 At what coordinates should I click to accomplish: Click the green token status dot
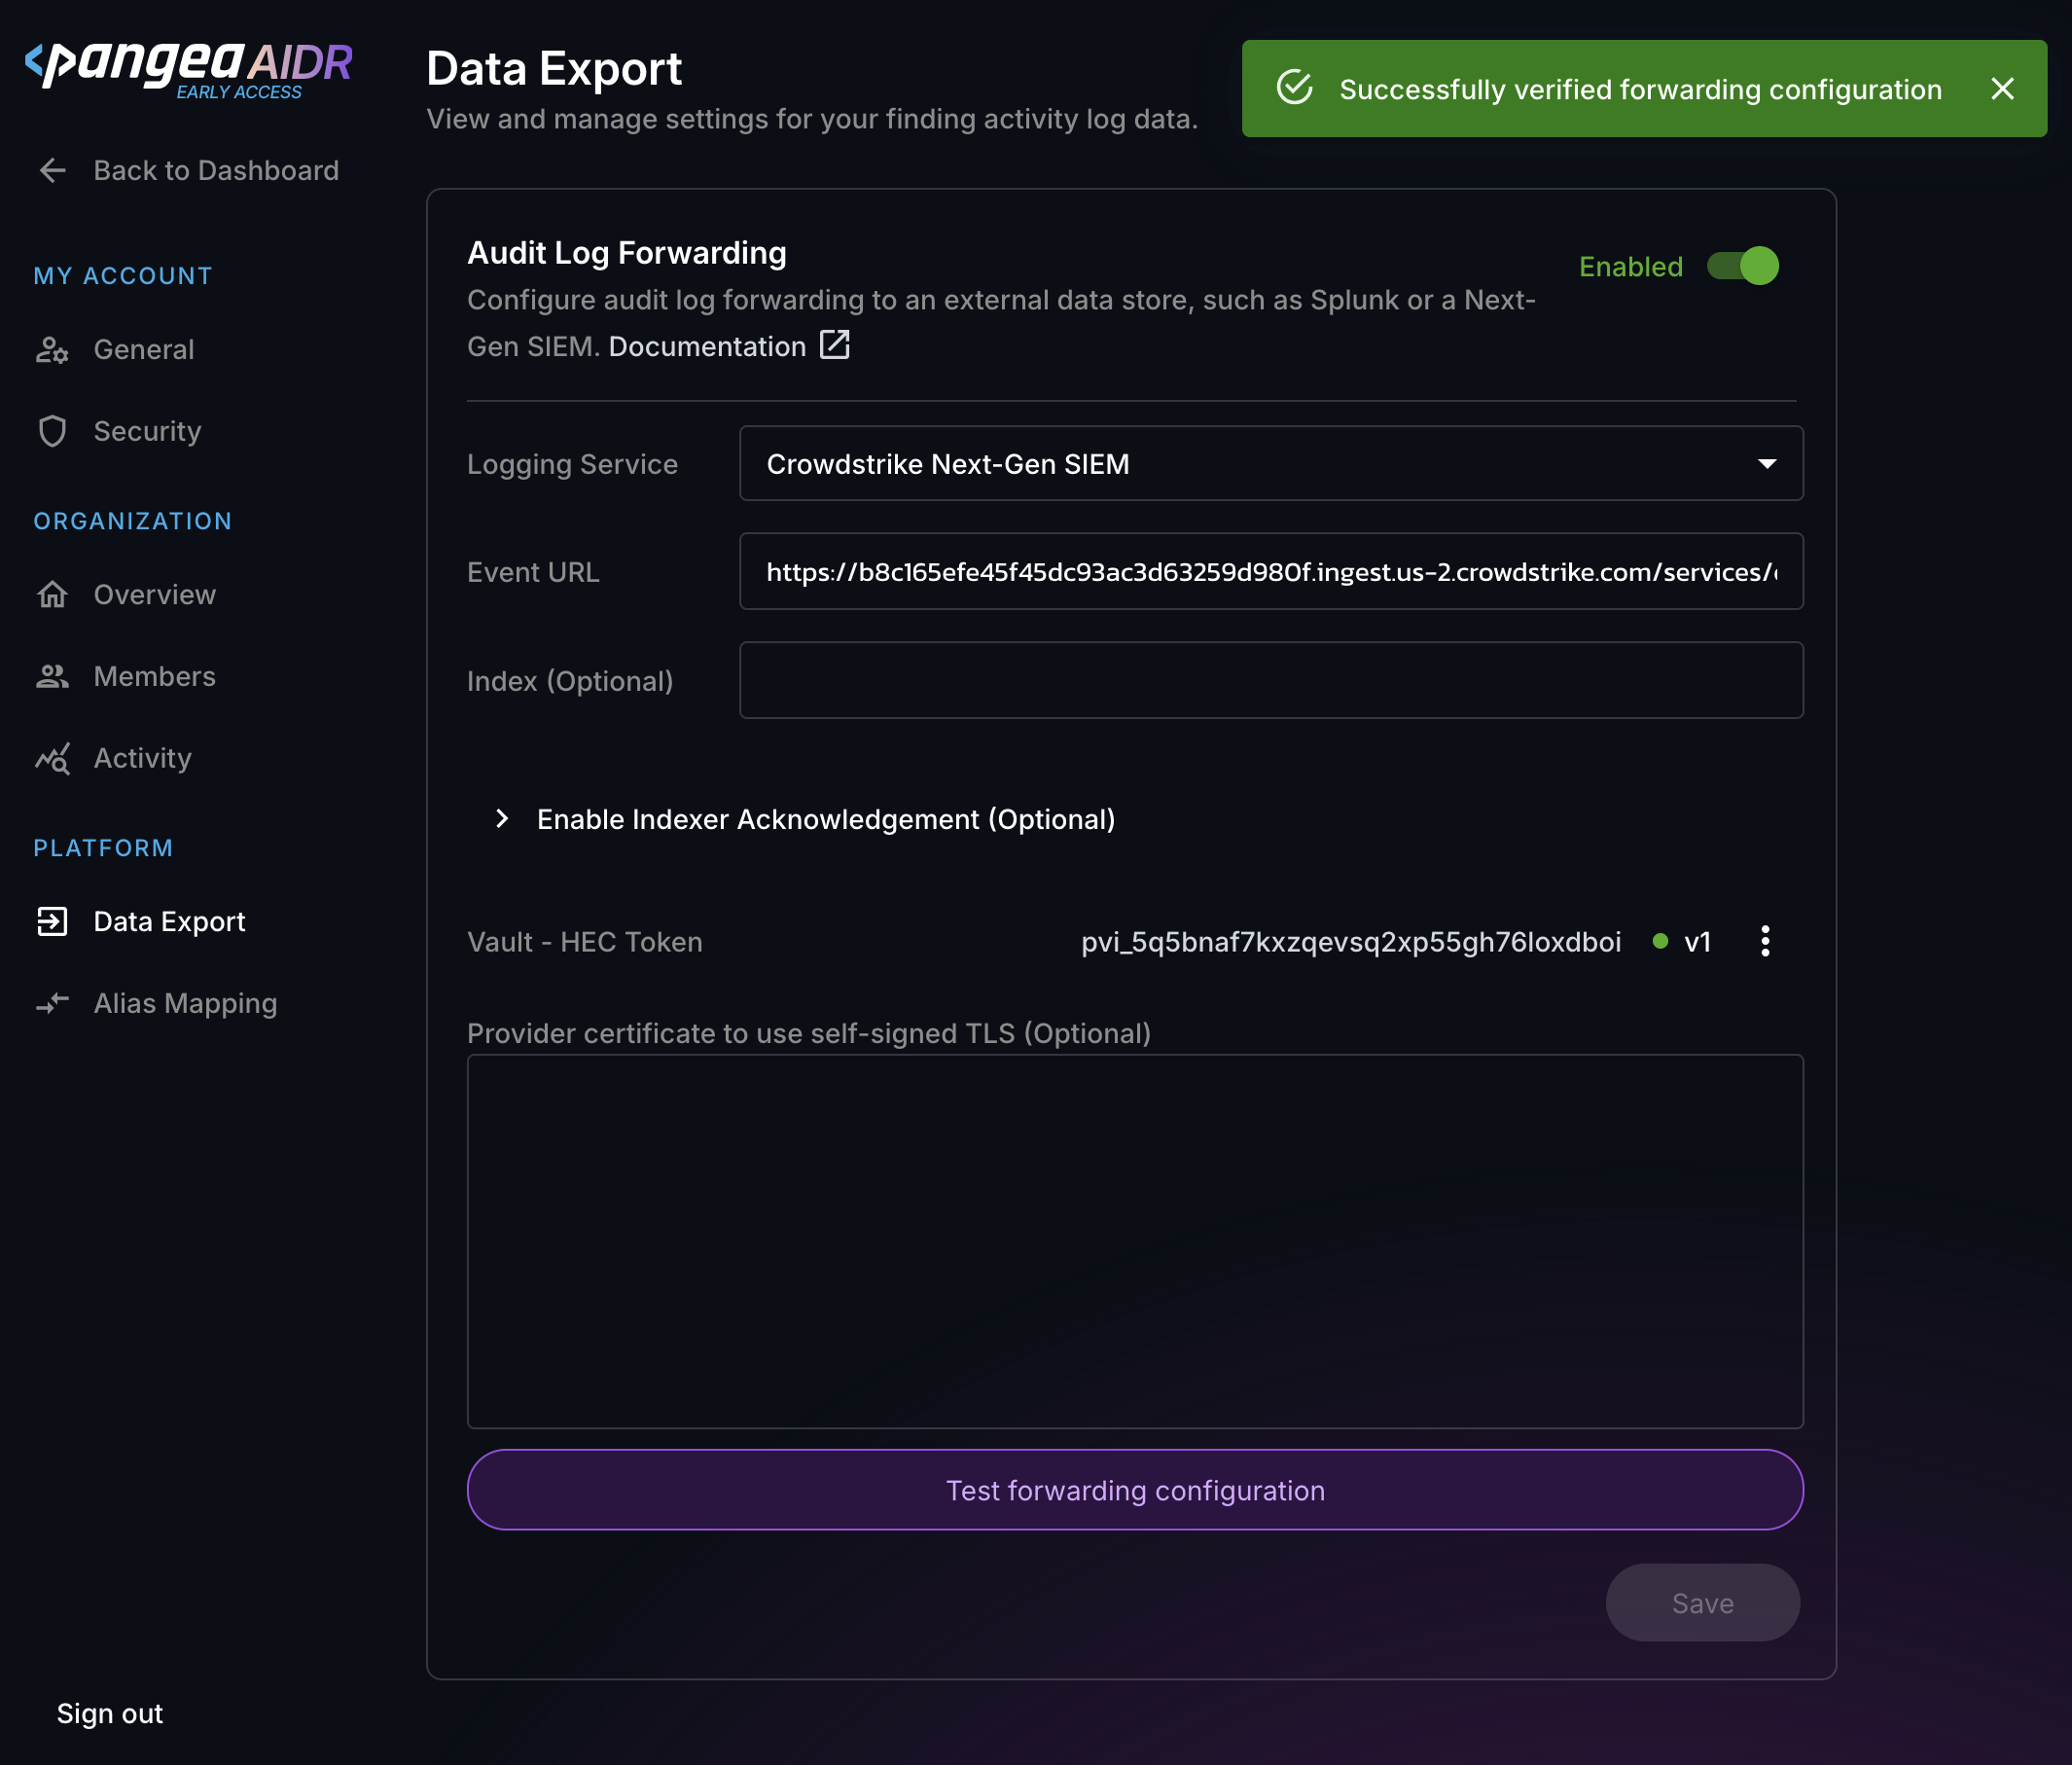pyautogui.click(x=1660, y=942)
